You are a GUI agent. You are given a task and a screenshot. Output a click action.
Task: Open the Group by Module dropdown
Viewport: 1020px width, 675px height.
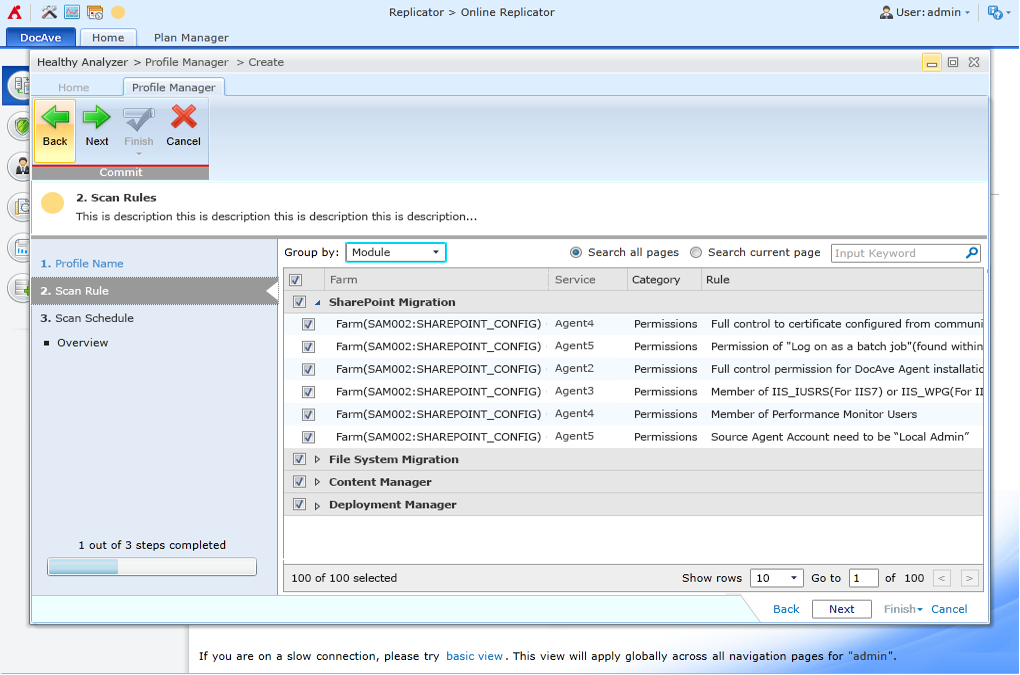(396, 253)
